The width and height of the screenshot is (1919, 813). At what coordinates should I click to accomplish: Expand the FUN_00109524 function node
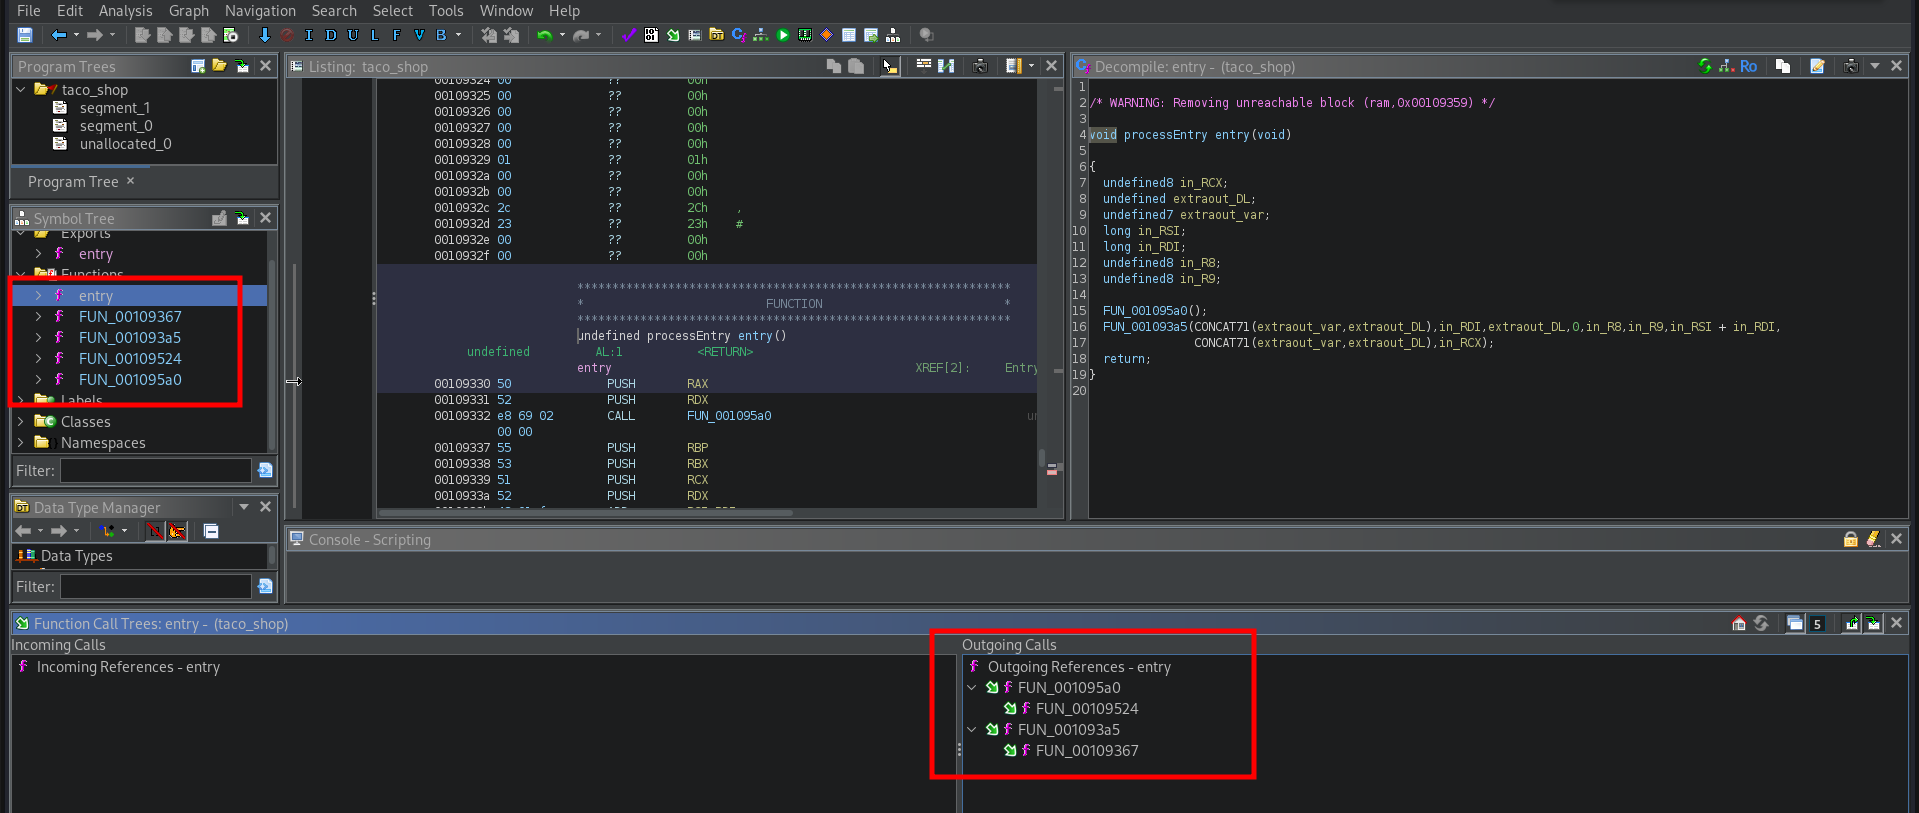pos(38,359)
